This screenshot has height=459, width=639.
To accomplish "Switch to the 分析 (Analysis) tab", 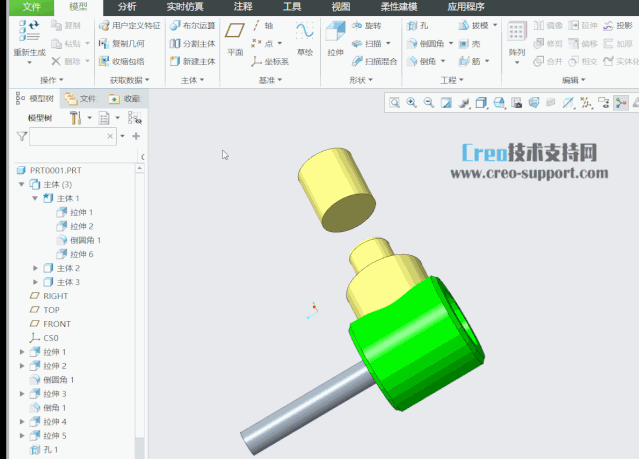I will [127, 7].
